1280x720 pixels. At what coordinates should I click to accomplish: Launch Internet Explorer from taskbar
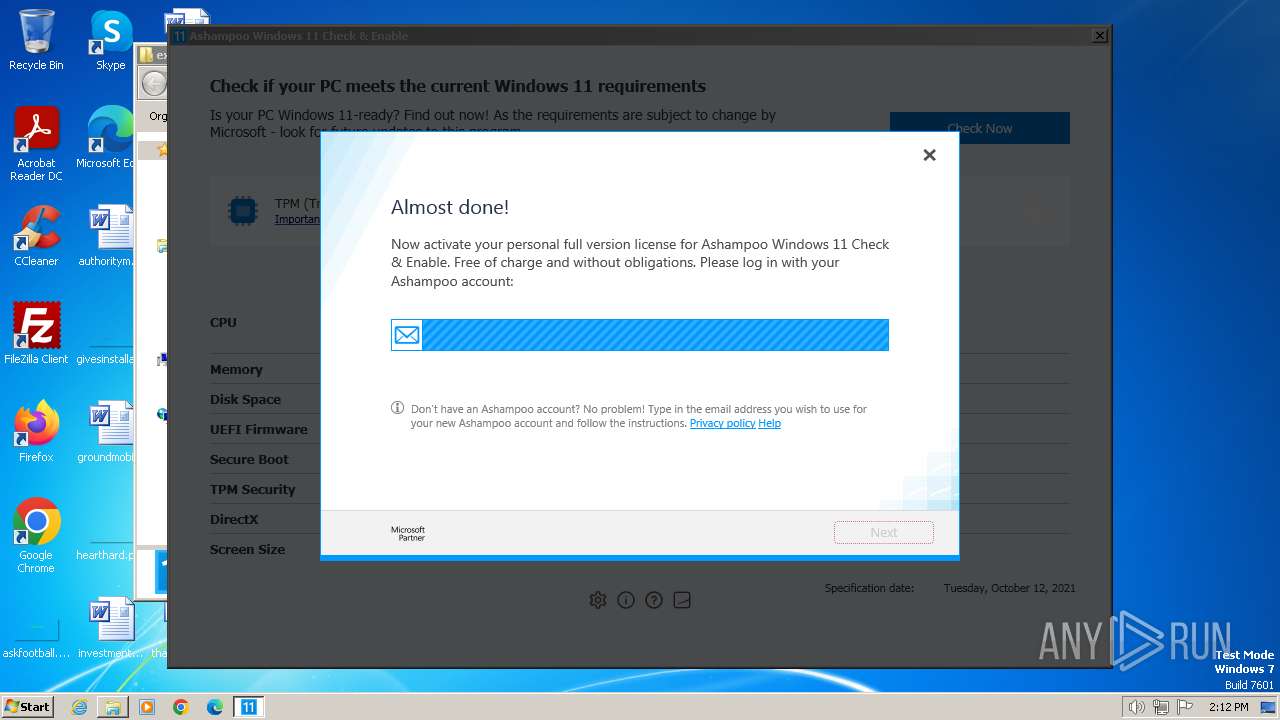pyautogui.click(x=79, y=707)
